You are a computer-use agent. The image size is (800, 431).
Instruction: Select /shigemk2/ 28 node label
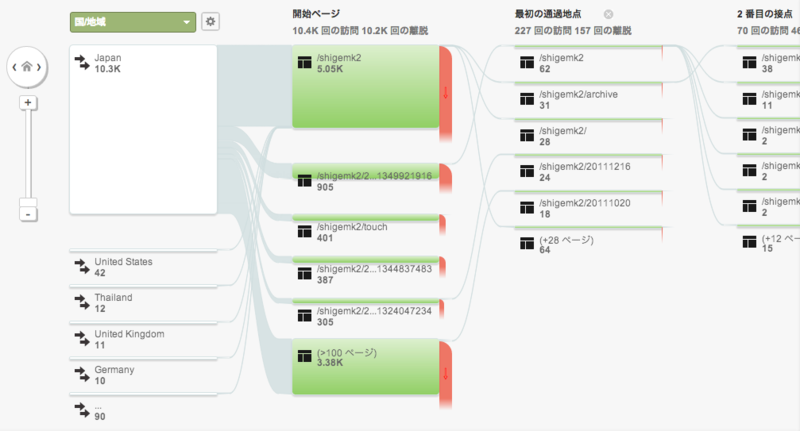[x=563, y=131]
